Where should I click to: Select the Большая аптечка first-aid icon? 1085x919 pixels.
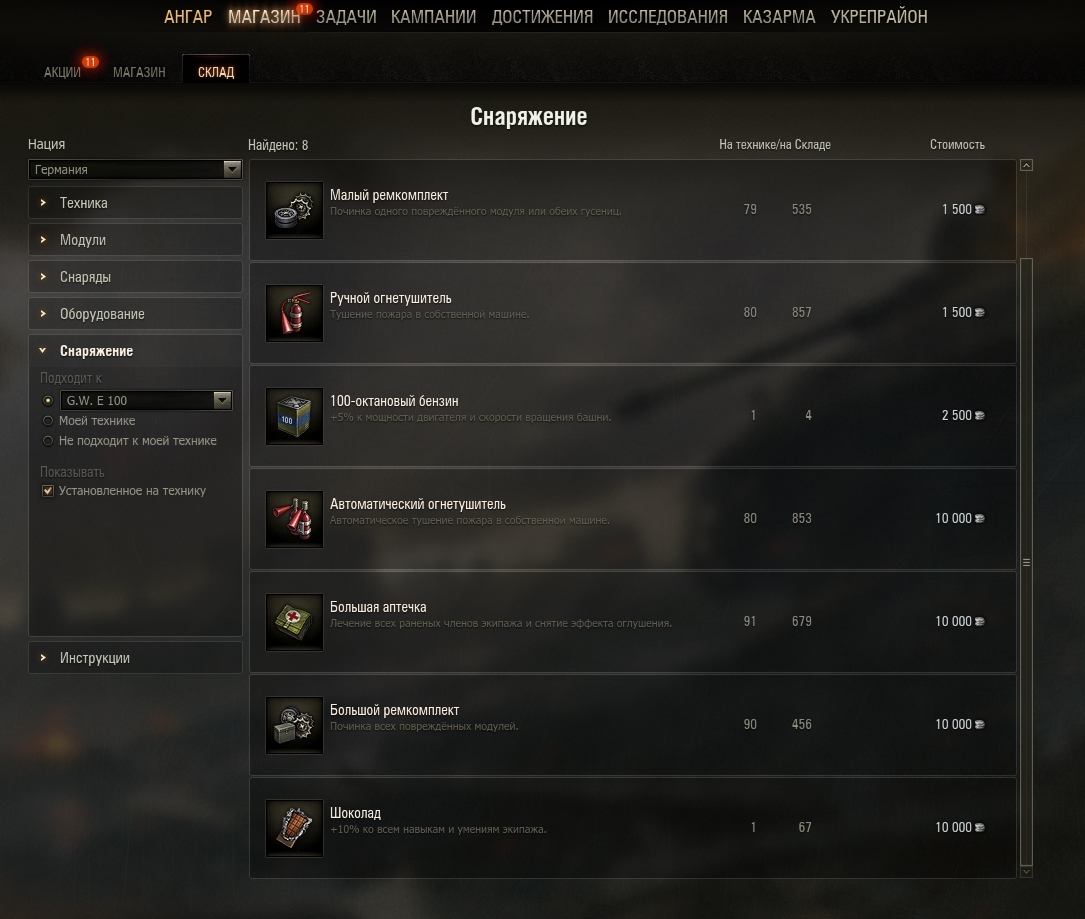(x=294, y=622)
